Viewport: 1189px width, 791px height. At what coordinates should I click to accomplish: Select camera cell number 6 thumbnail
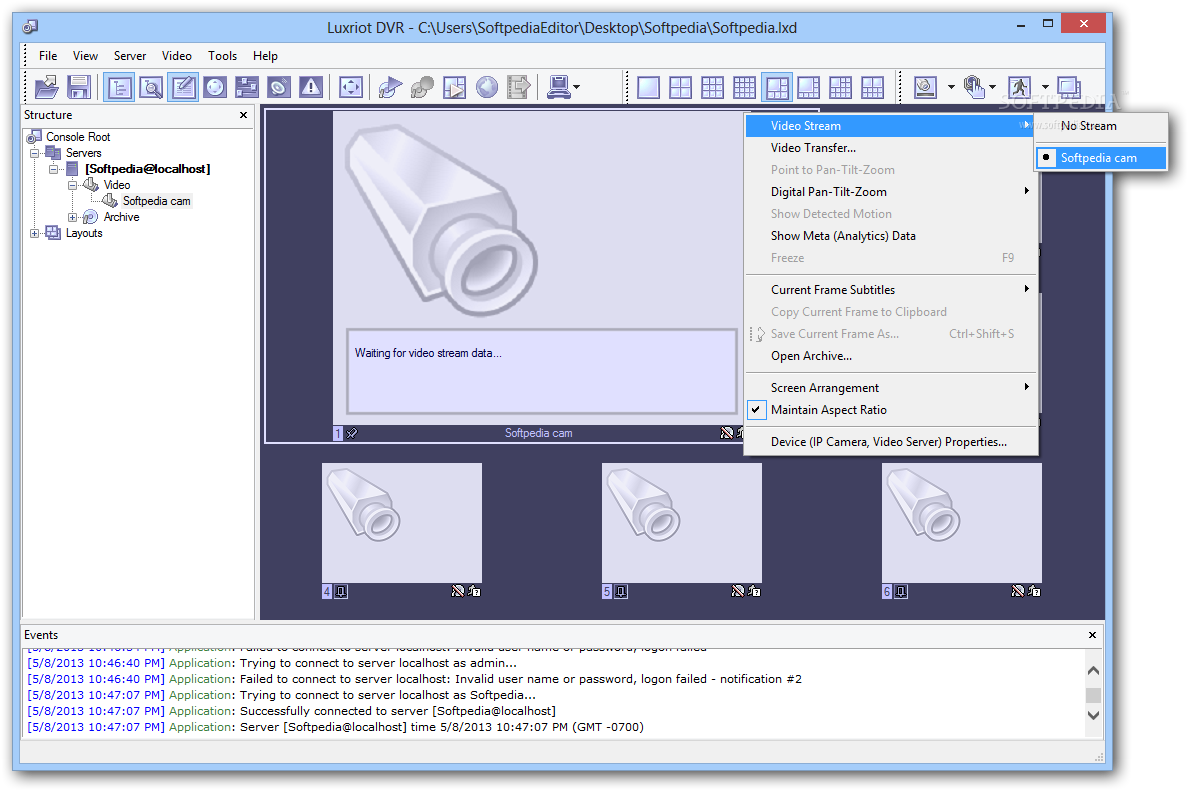(x=962, y=523)
